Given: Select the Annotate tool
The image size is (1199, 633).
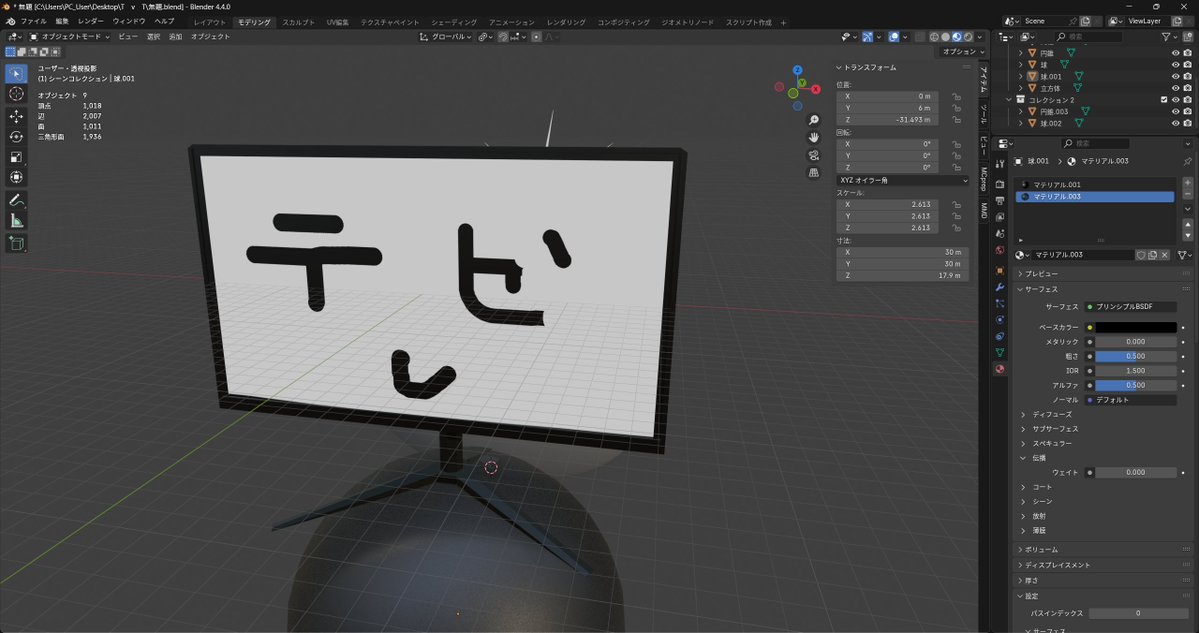Looking at the screenshot, I should coord(16,200).
